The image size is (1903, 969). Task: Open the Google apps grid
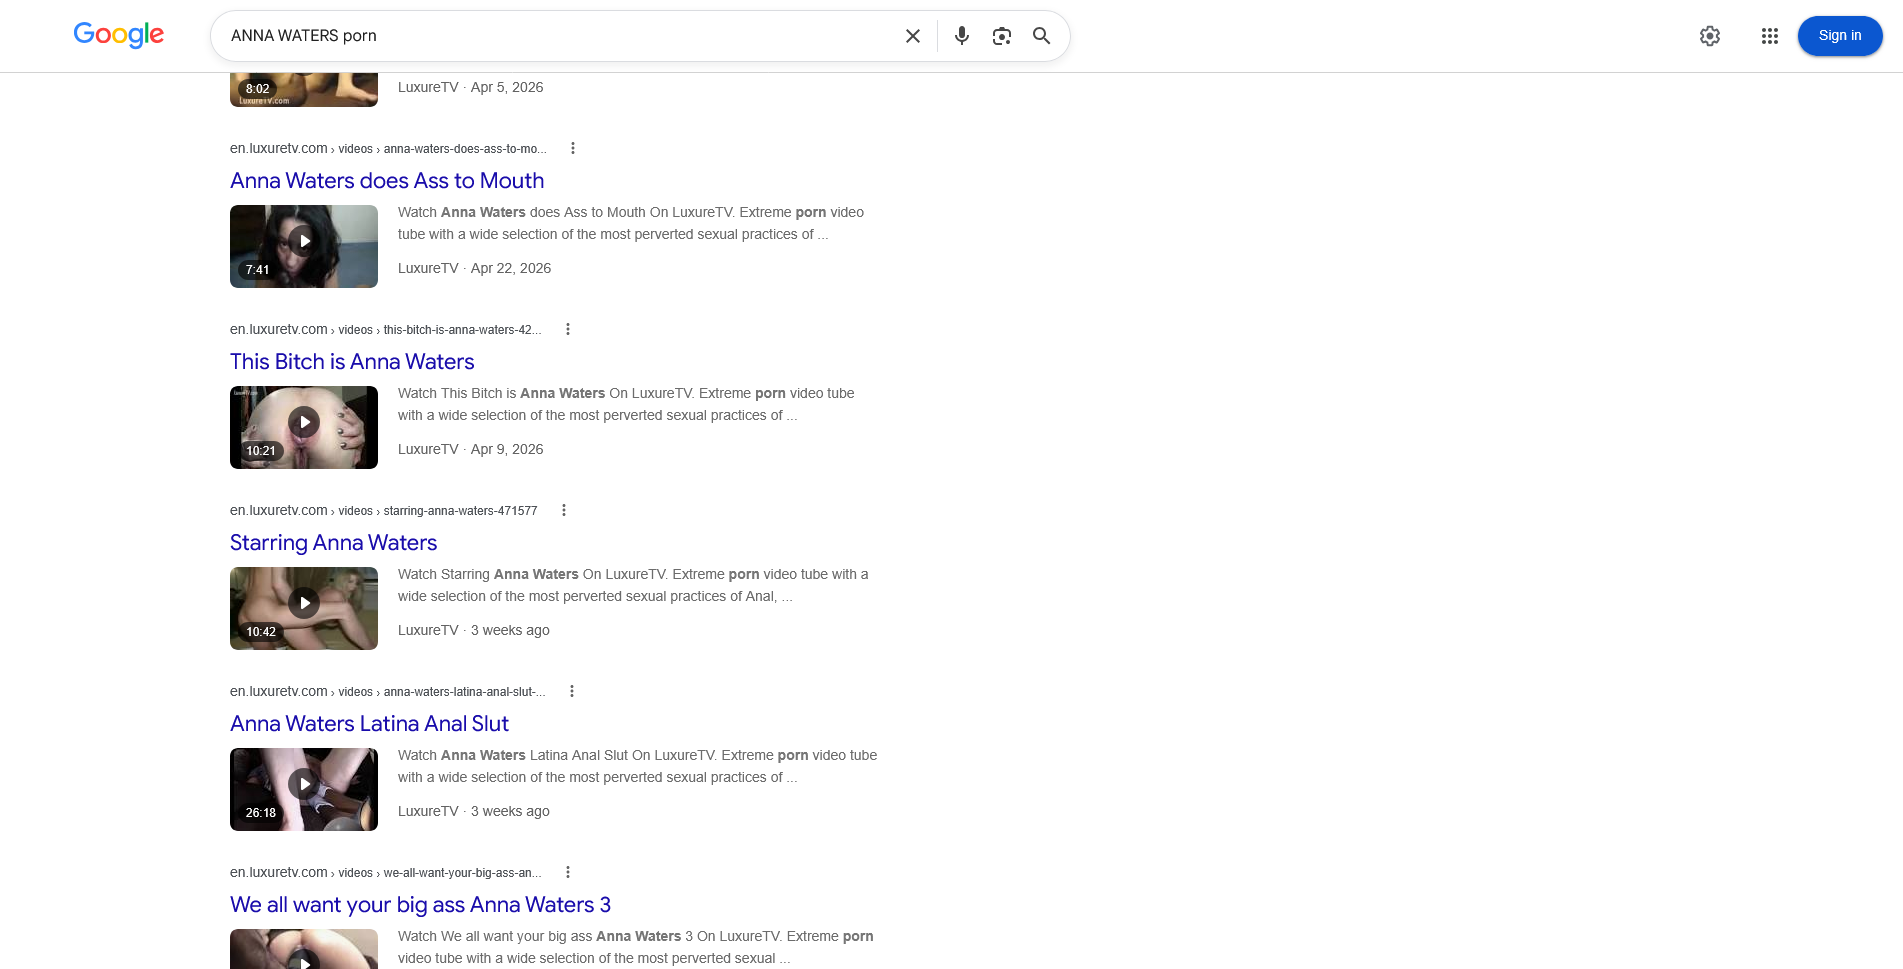(x=1770, y=36)
